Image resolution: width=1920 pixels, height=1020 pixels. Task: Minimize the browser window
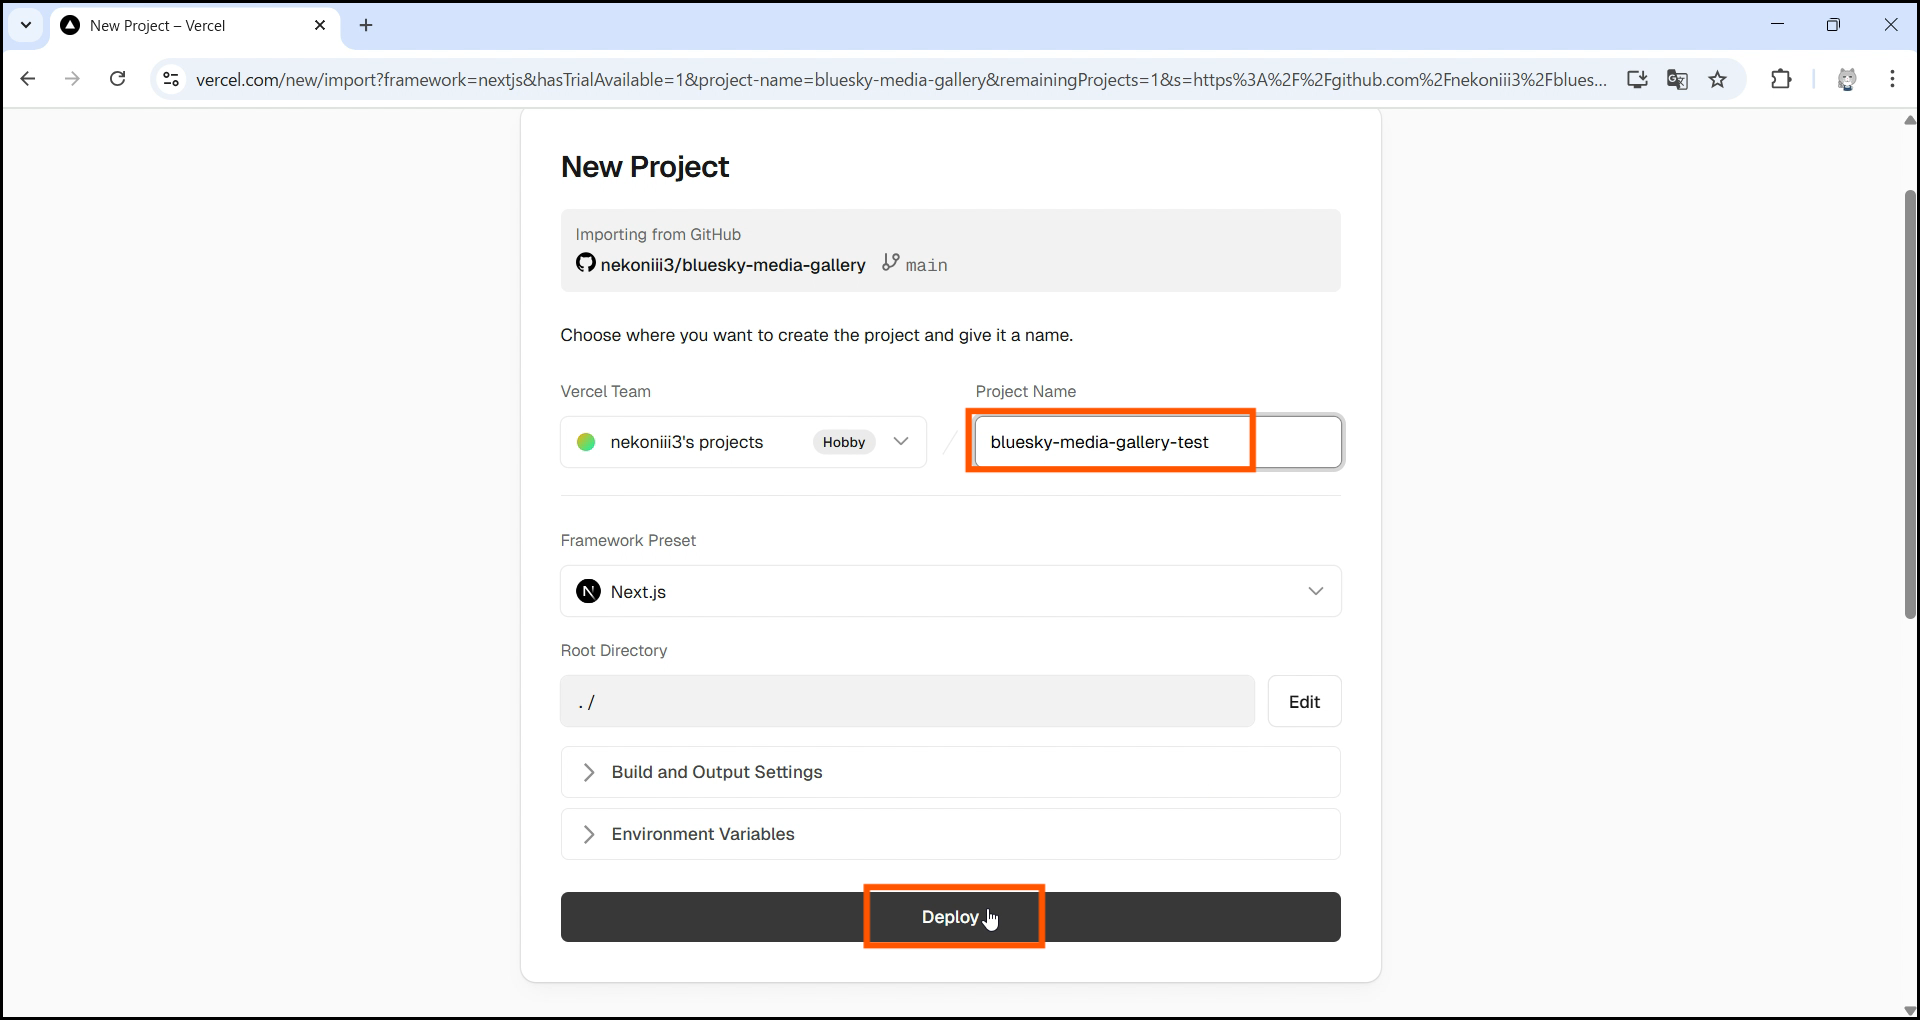point(1777,25)
